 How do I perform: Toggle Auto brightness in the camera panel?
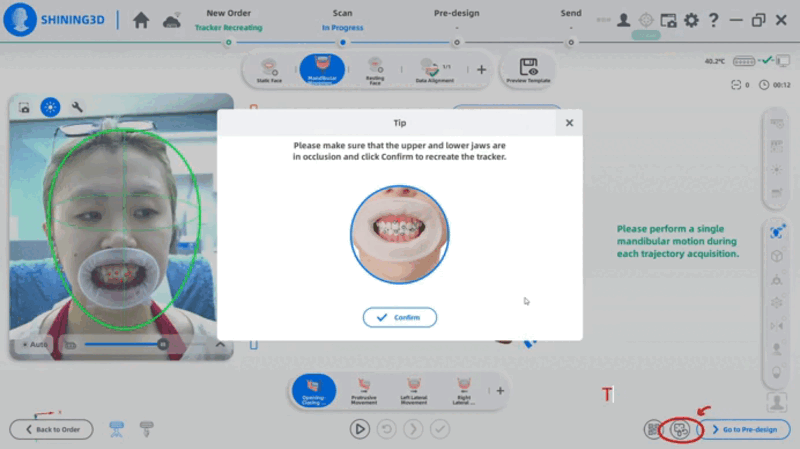pos(35,345)
